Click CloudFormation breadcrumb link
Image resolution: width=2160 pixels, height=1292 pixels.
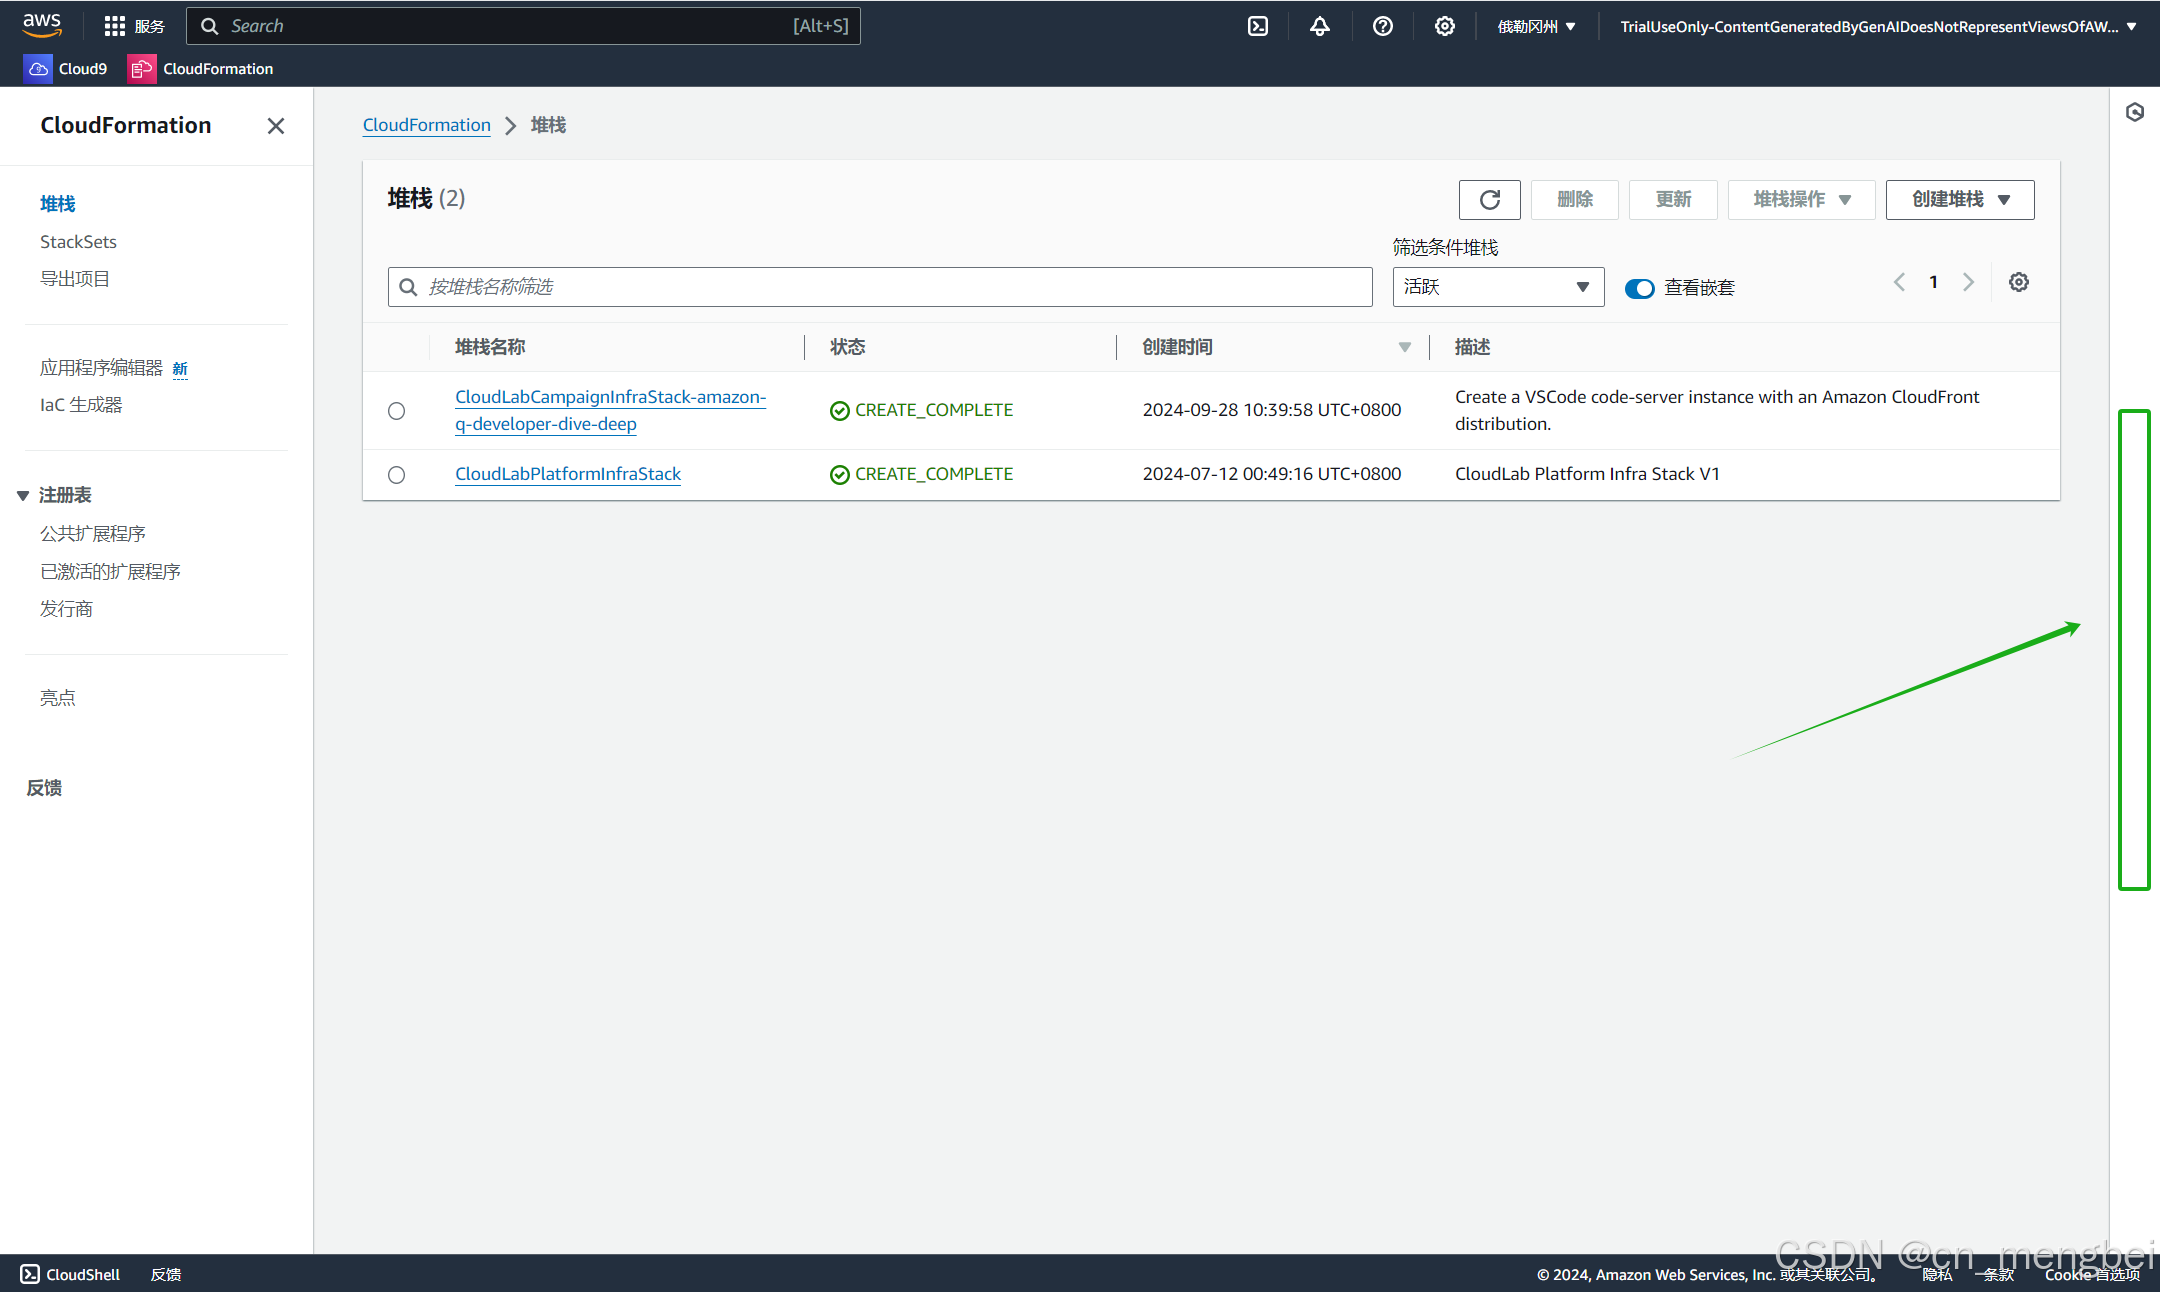point(426,125)
